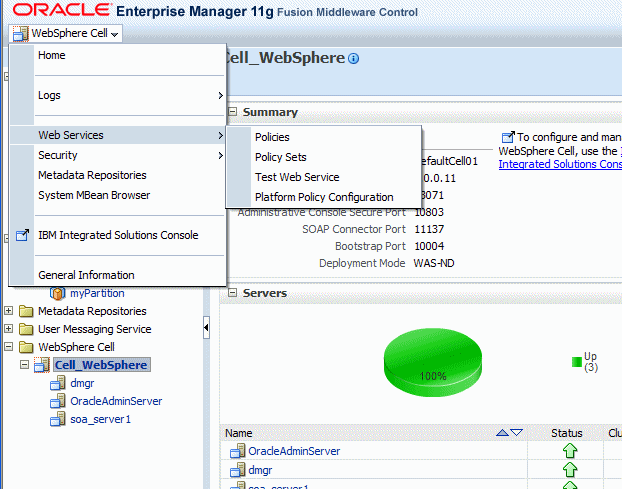This screenshot has height=489, width=622.
Task: Collapse the WebSphere Cell tree folder
Action: pos(8,347)
